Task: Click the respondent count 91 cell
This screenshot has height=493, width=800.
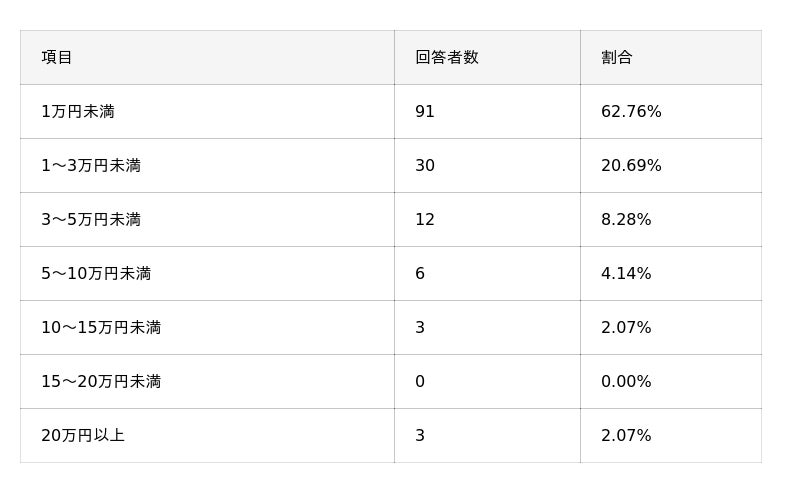Action: [x=425, y=112]
